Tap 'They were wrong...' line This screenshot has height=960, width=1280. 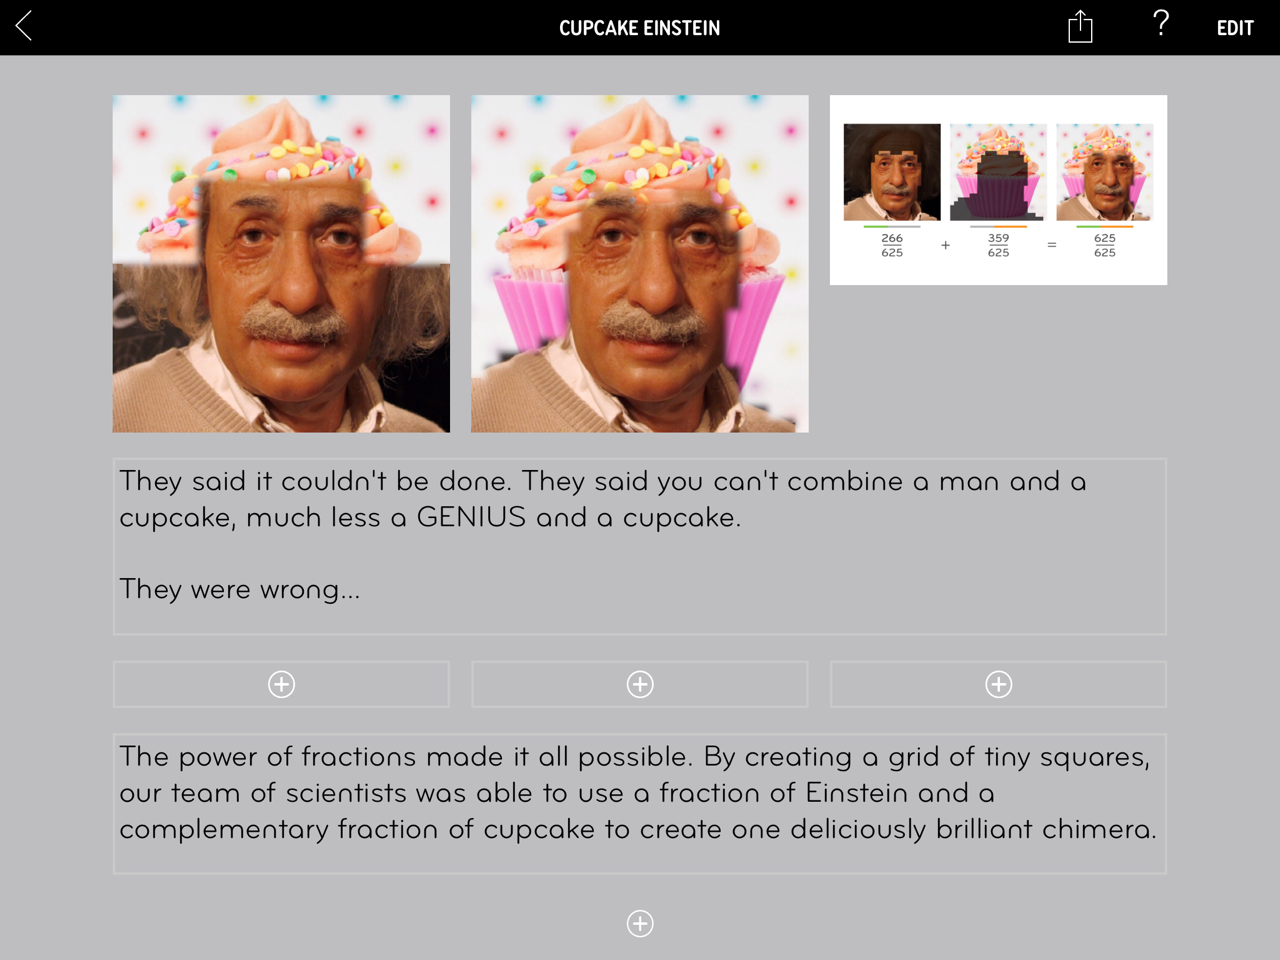tap(240, 589)
